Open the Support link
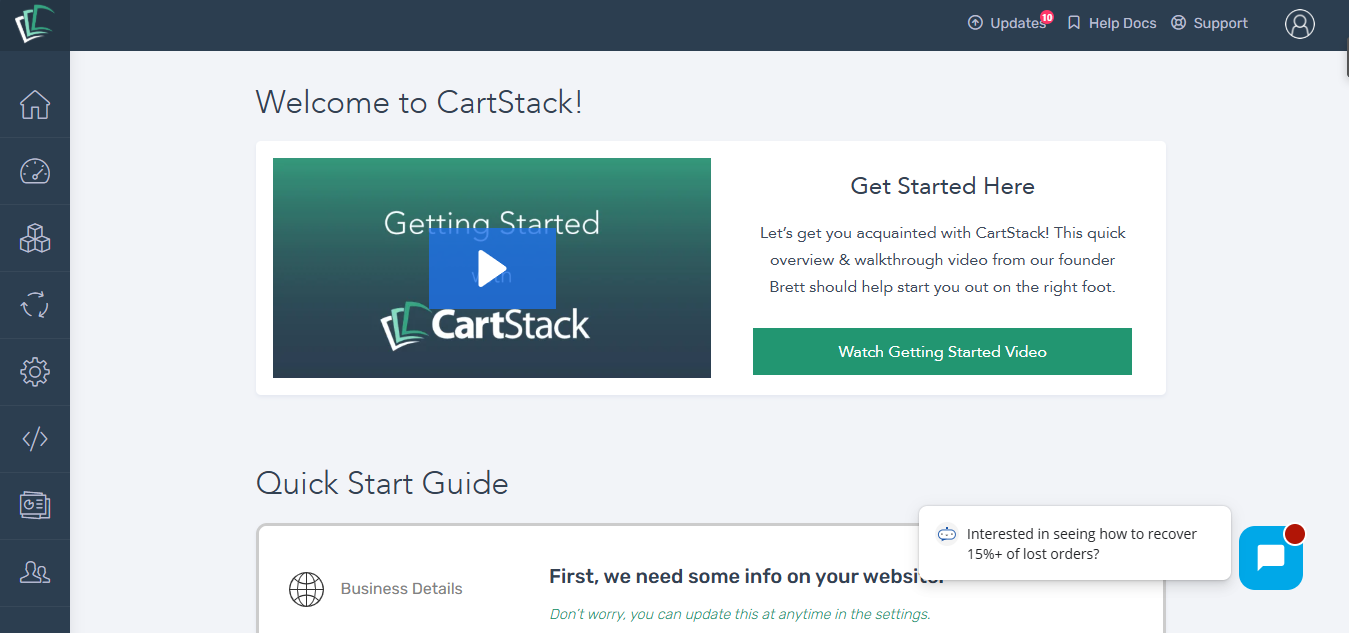The width and height of the screenshot is (1349, 633). 1209,23
